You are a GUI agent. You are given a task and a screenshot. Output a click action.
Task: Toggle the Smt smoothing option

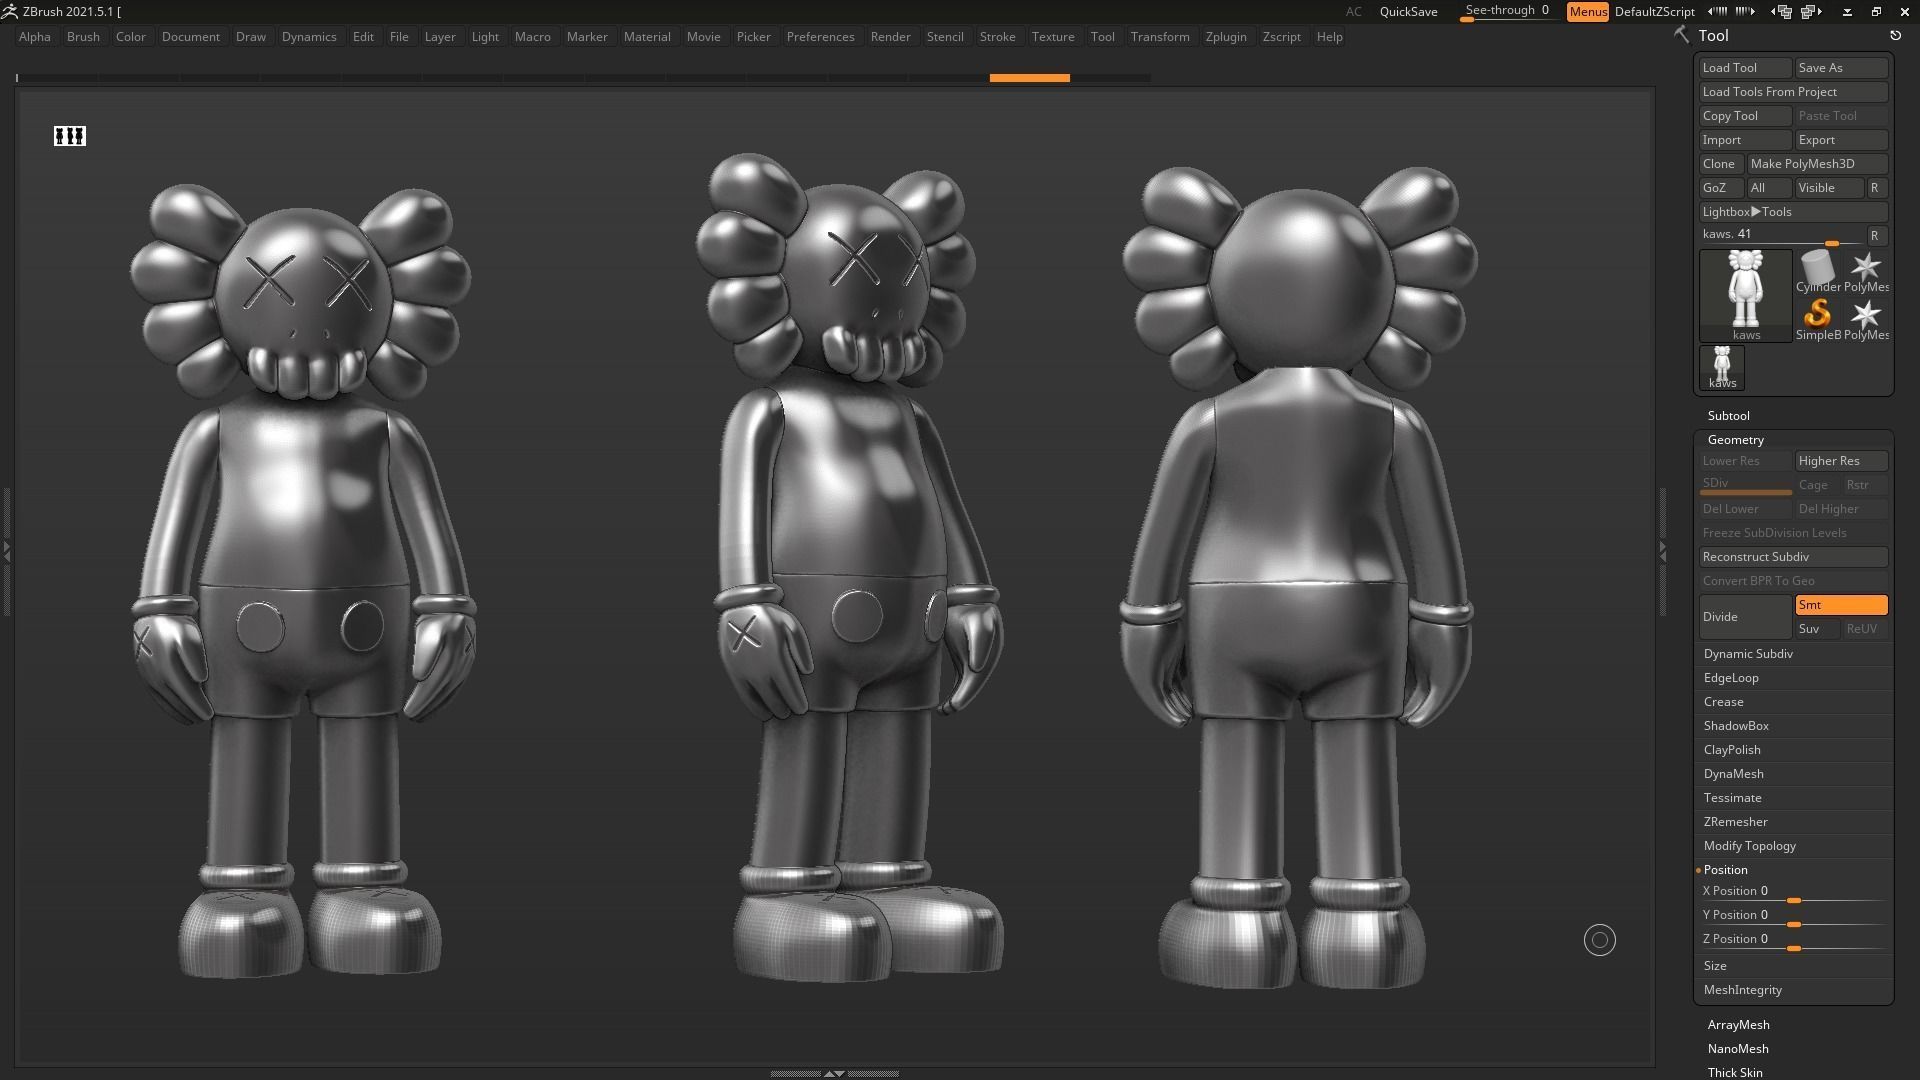click(x=1841, y=605)
